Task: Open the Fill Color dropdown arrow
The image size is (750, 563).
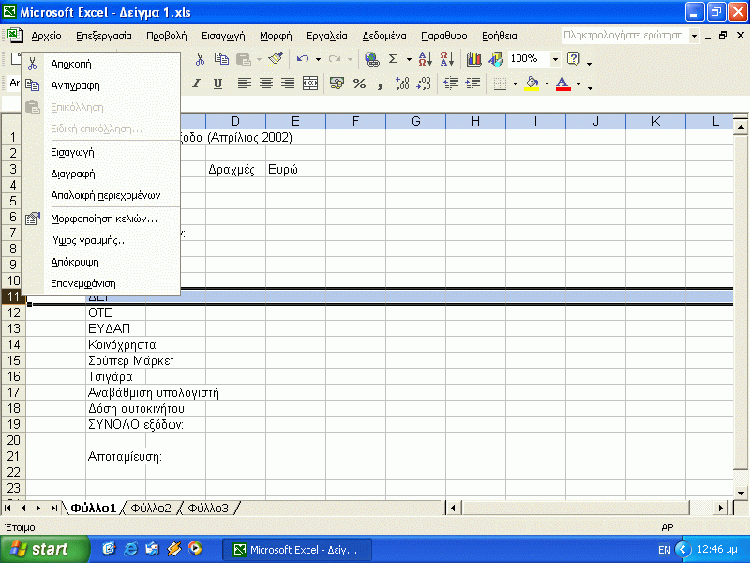Action: coord(547,84)
